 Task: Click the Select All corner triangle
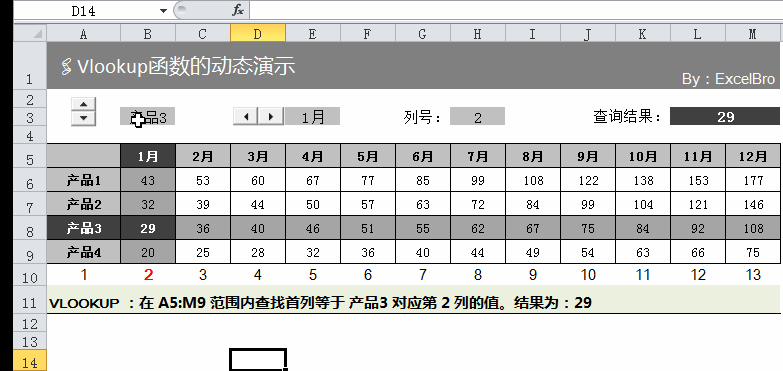[30, 34]
